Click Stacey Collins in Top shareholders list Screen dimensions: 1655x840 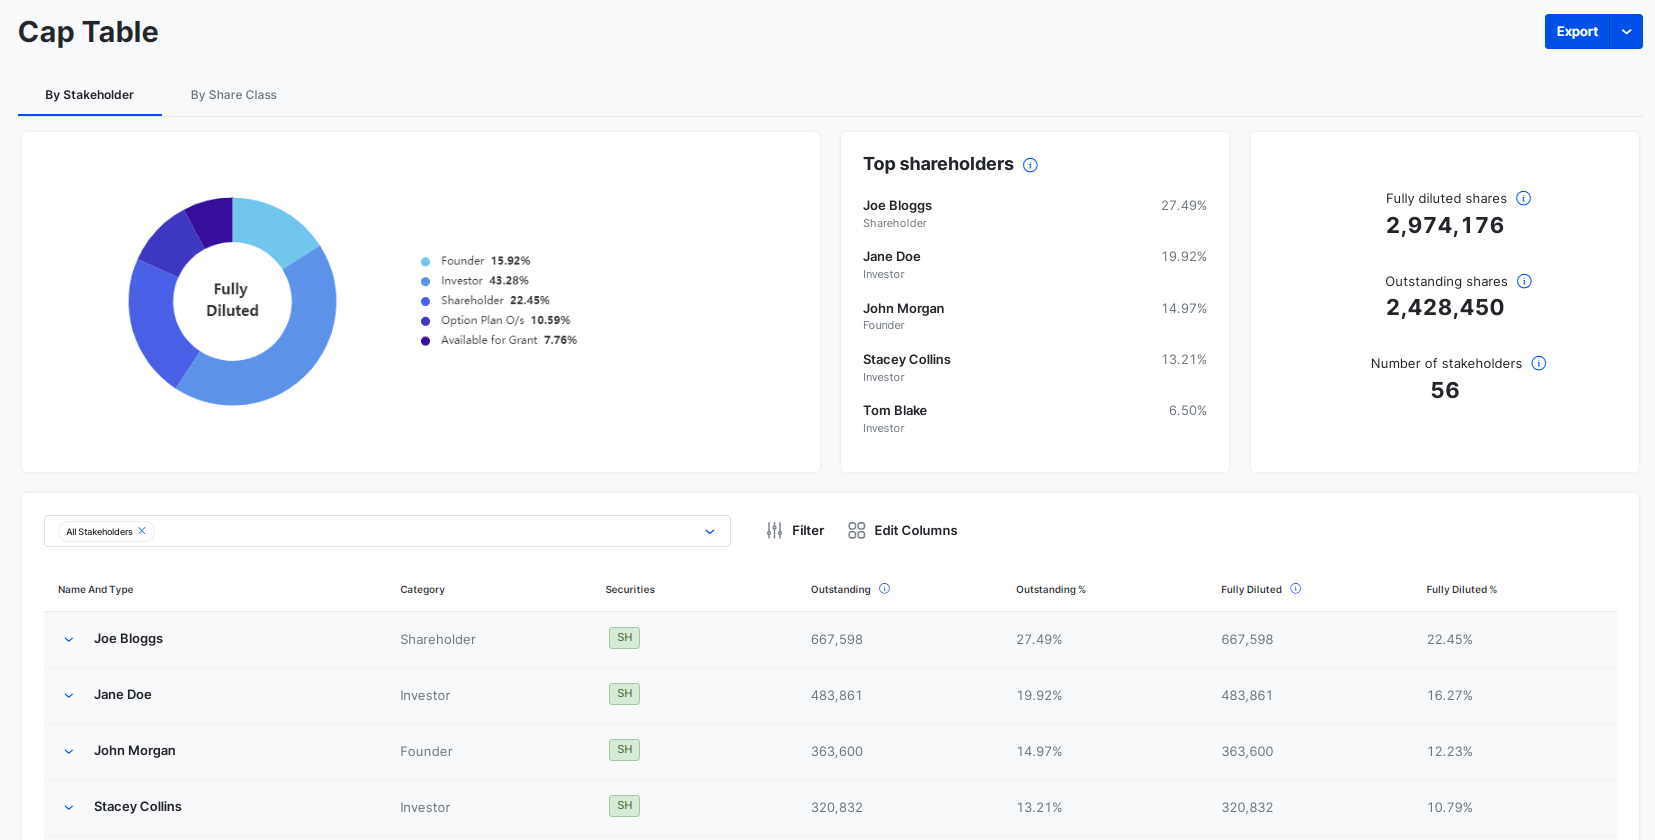907,360
